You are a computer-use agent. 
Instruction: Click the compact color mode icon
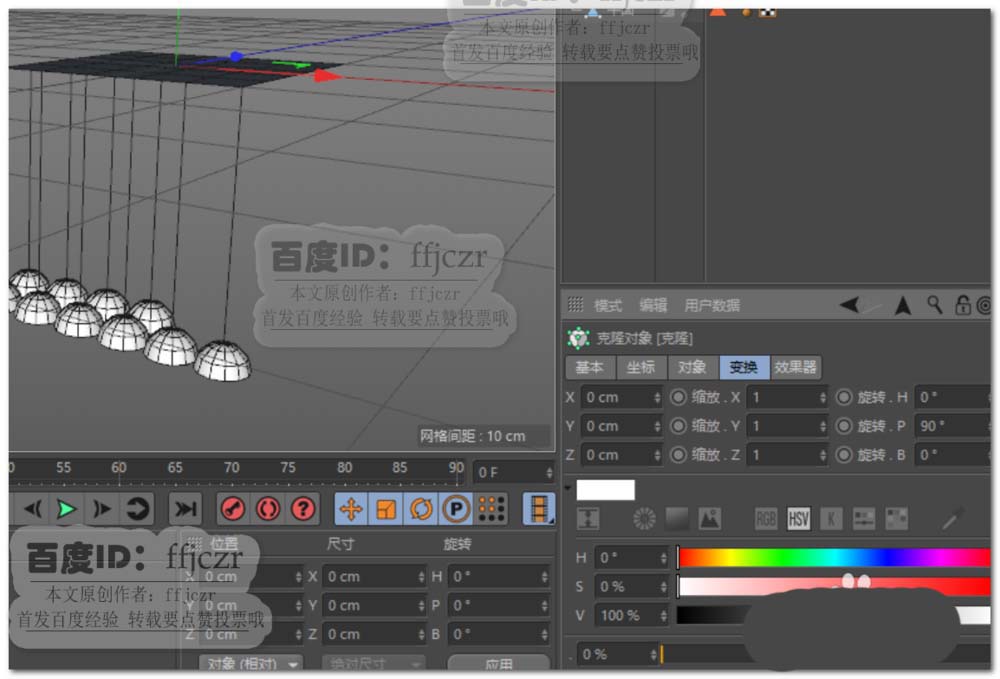coord(587,518)
